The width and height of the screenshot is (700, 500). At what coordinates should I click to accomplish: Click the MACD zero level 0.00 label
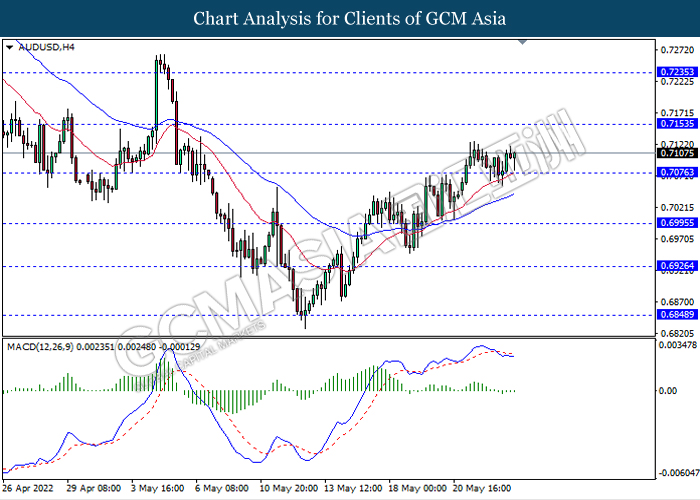pyautogui.click(x=668, y=391)
